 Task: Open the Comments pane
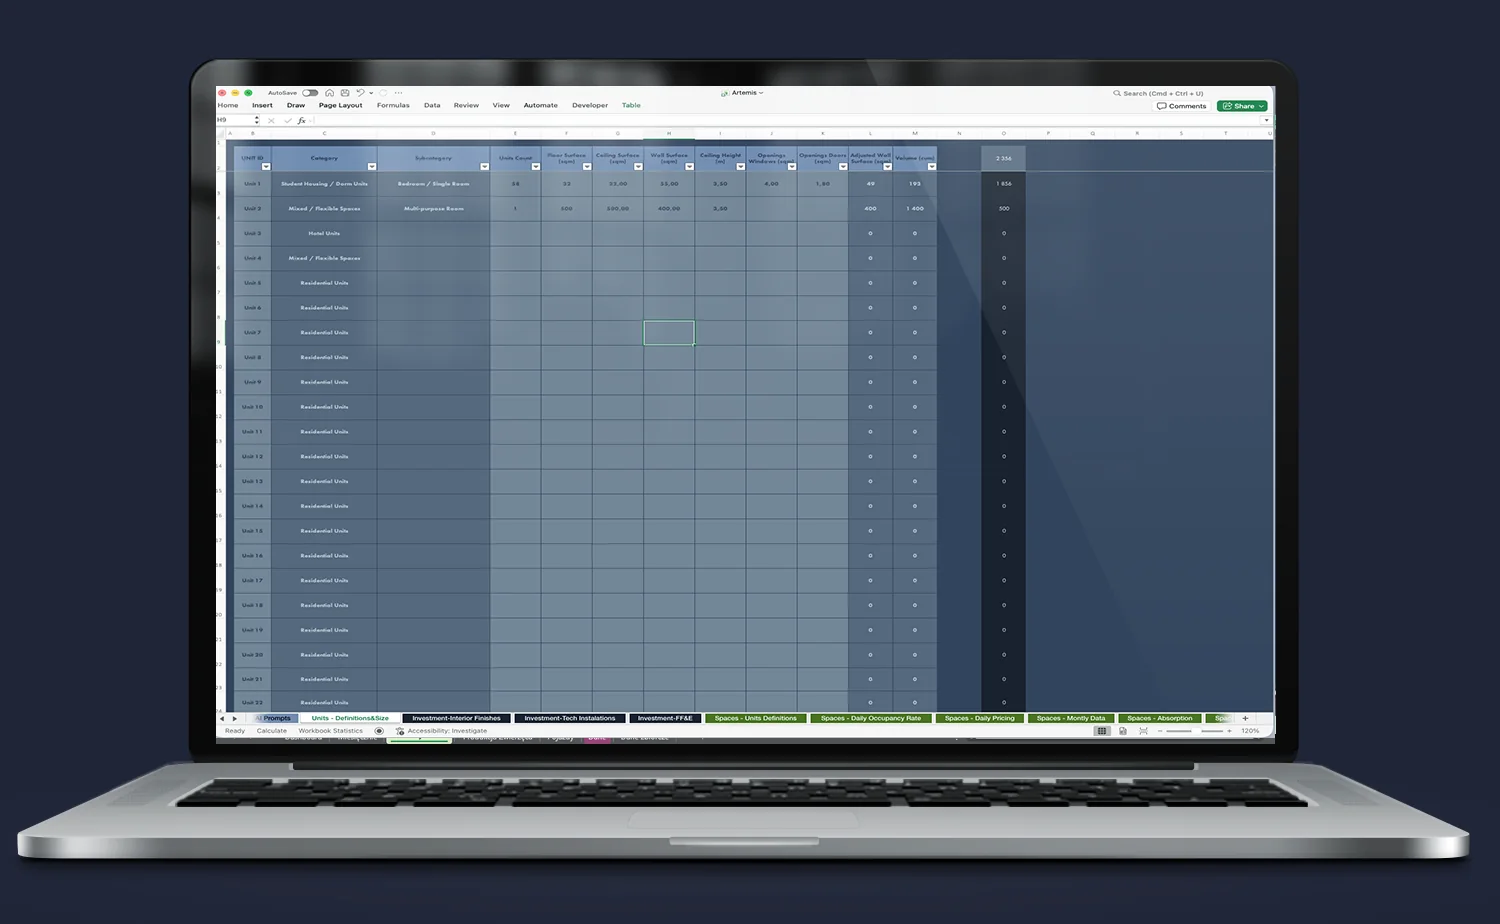point(1182,106)
